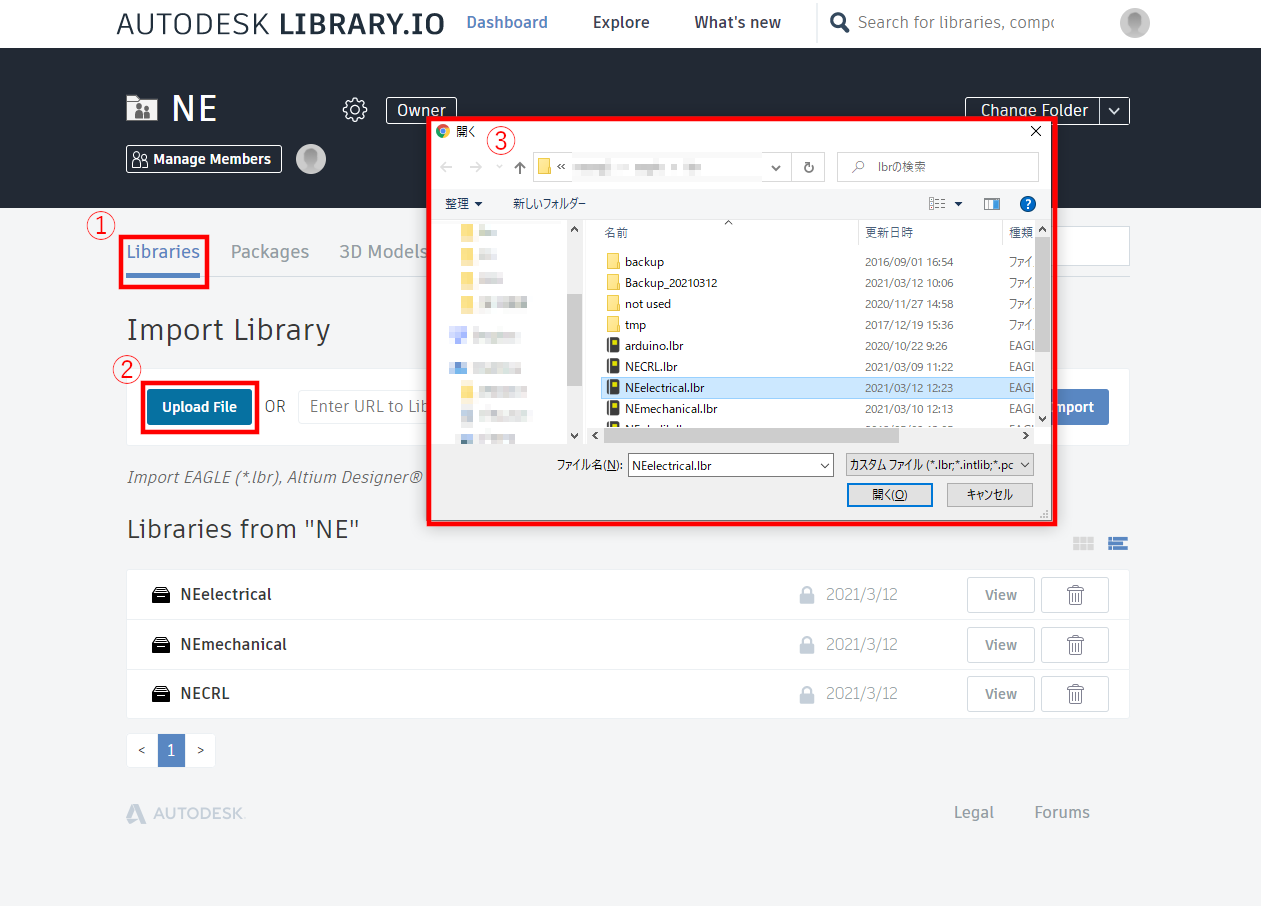Expand the file name combo box list

(x=825, y=465)
